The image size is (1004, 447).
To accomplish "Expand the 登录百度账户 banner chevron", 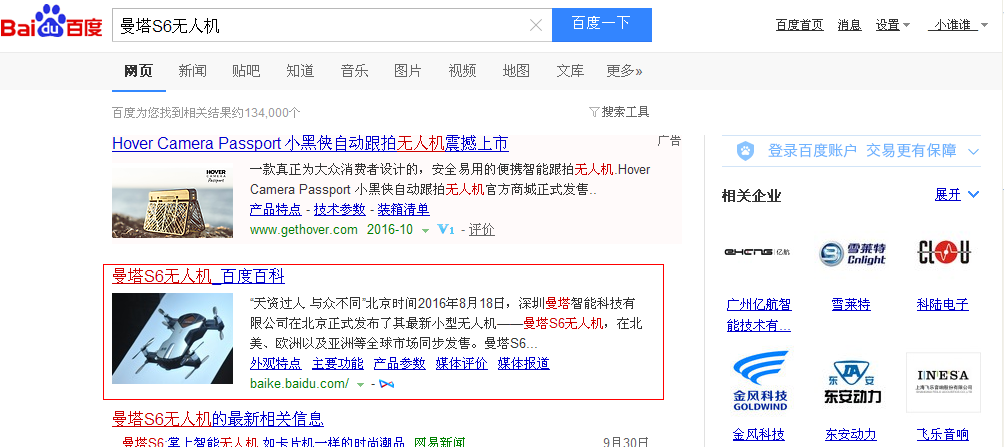I will (x=974, y=152).
